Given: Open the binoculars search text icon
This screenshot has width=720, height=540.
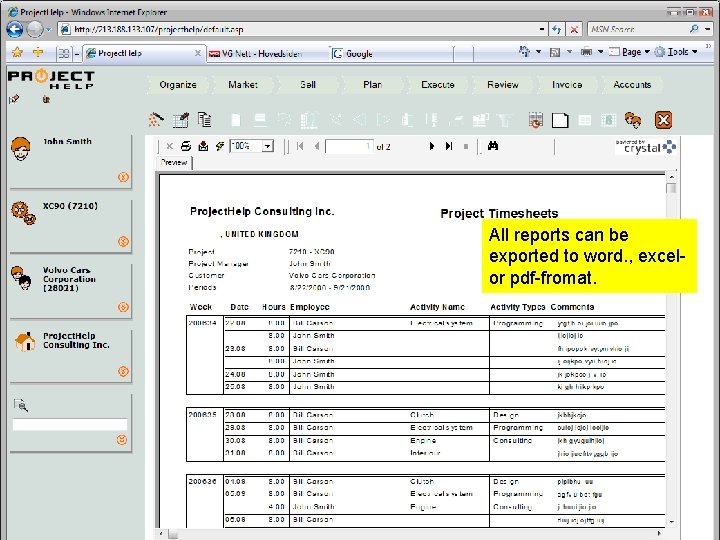Looking at the screenshot, I should tap(493, 146).
